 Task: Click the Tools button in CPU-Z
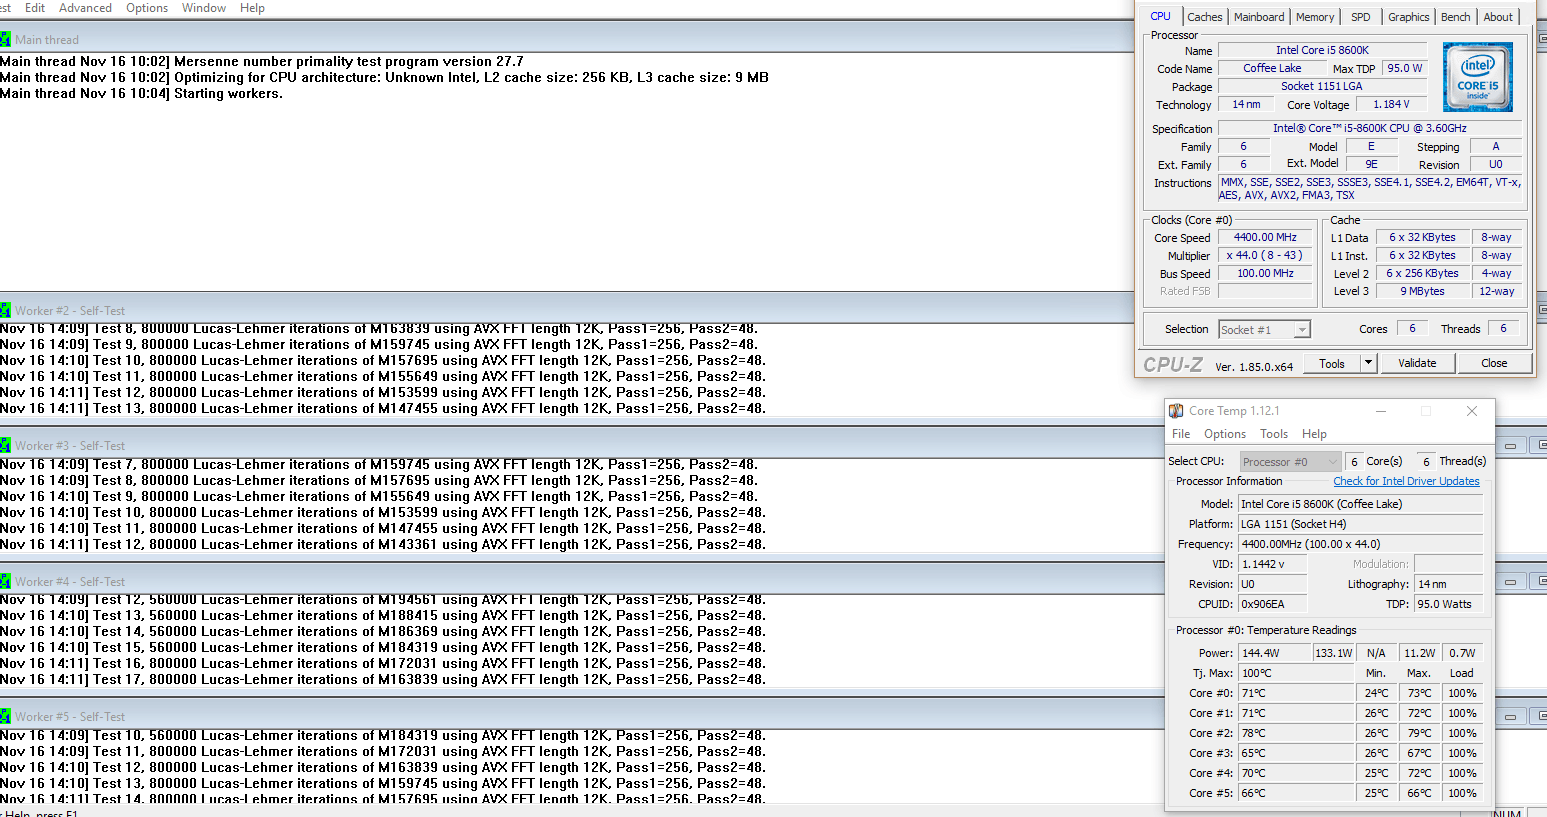pyautogui.click(x=1332, y=363)
